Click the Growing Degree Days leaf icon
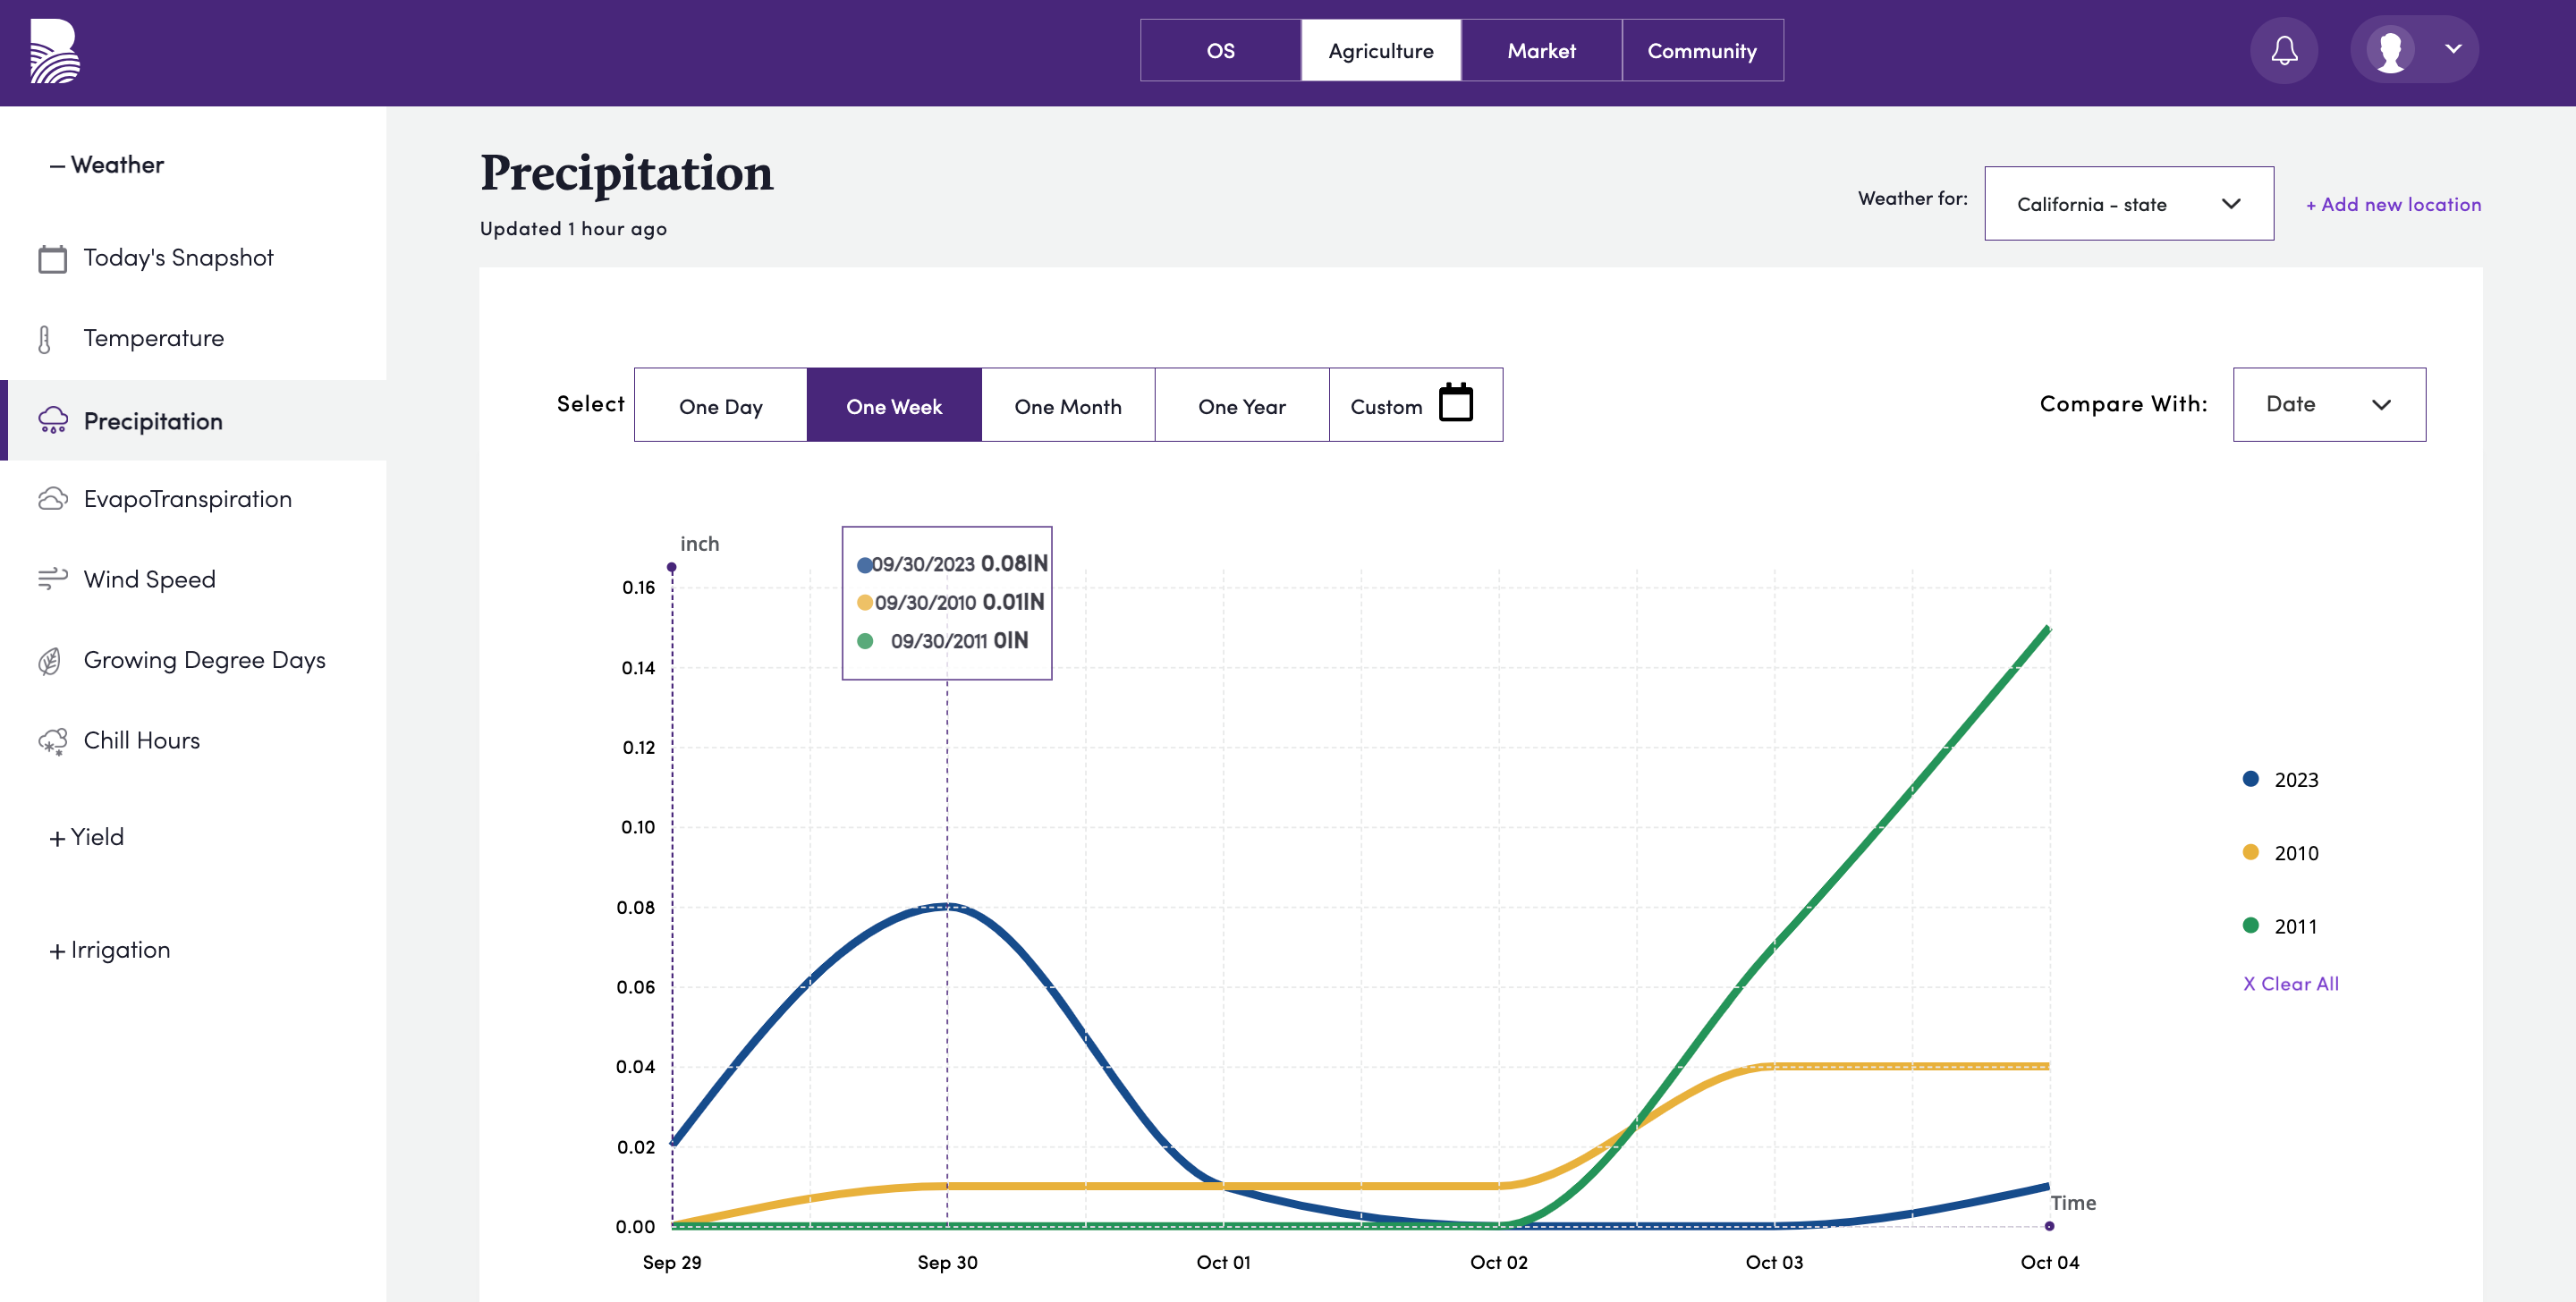2576x1302 pixels. click(50, 660)
